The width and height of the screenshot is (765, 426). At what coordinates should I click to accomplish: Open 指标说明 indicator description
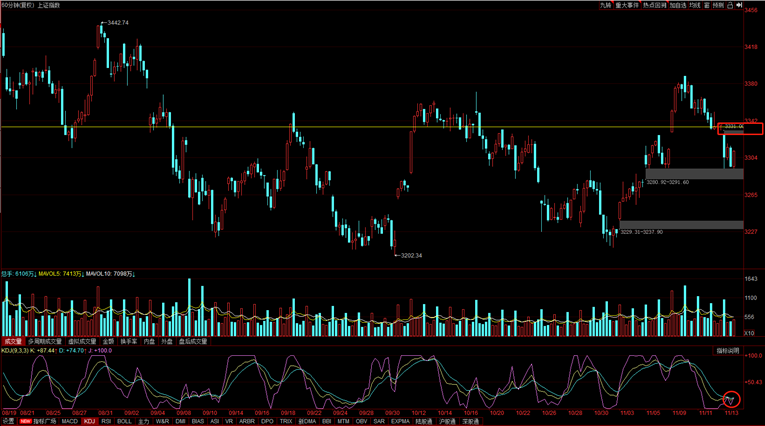pos(727,351)
